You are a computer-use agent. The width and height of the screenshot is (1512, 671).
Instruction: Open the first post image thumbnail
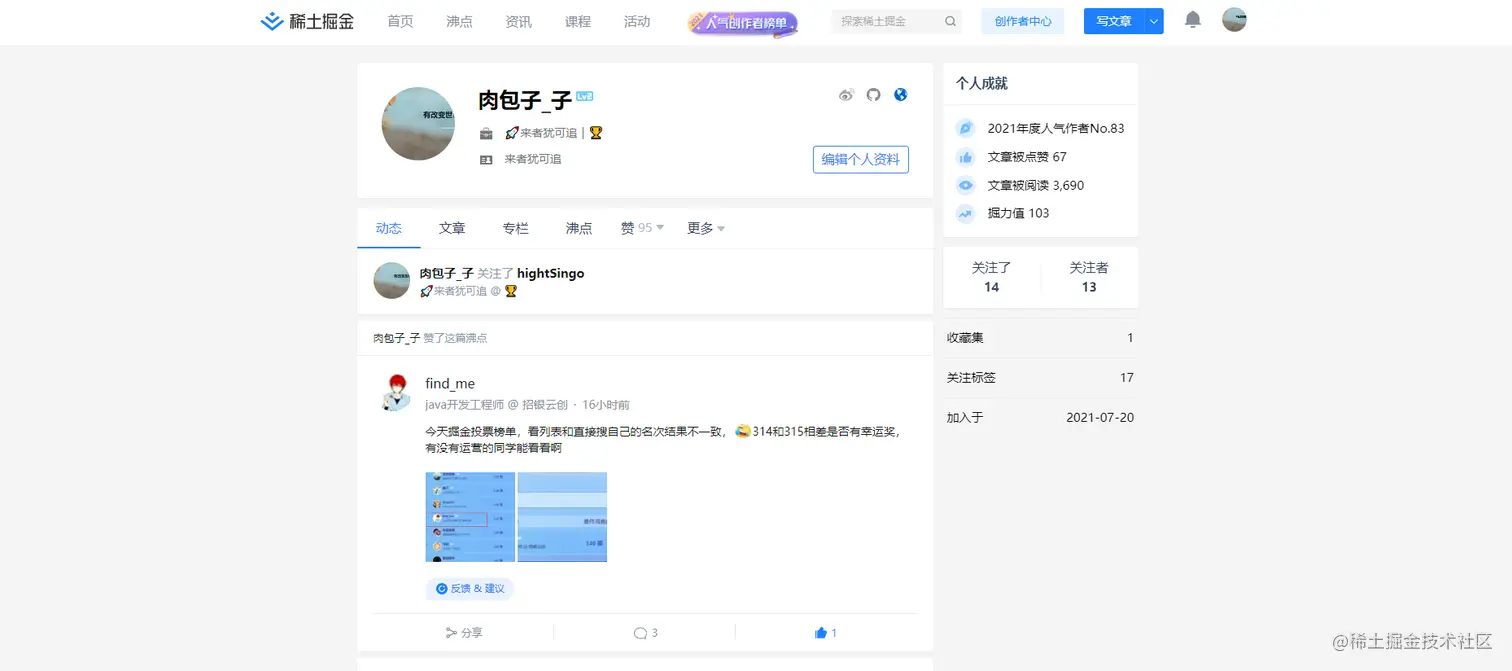[470, 517]
